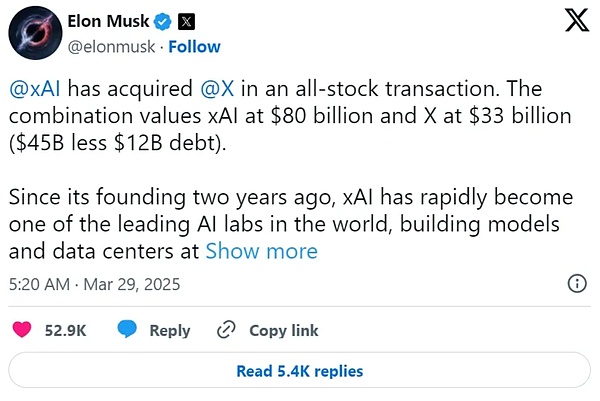Open the info icon beside the timestamp
The width and height of the screenshot is (600, 401).
click(x=577, y=284)
